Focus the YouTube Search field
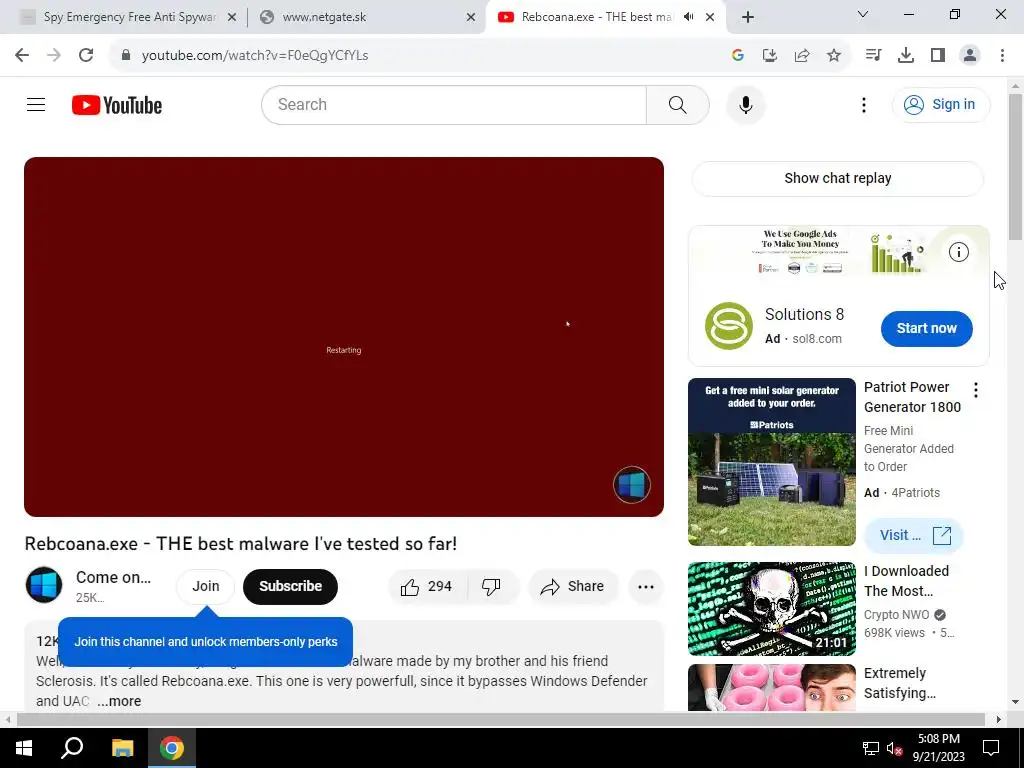The width and height of the screenshot is (1024, 768). point(454,104)
